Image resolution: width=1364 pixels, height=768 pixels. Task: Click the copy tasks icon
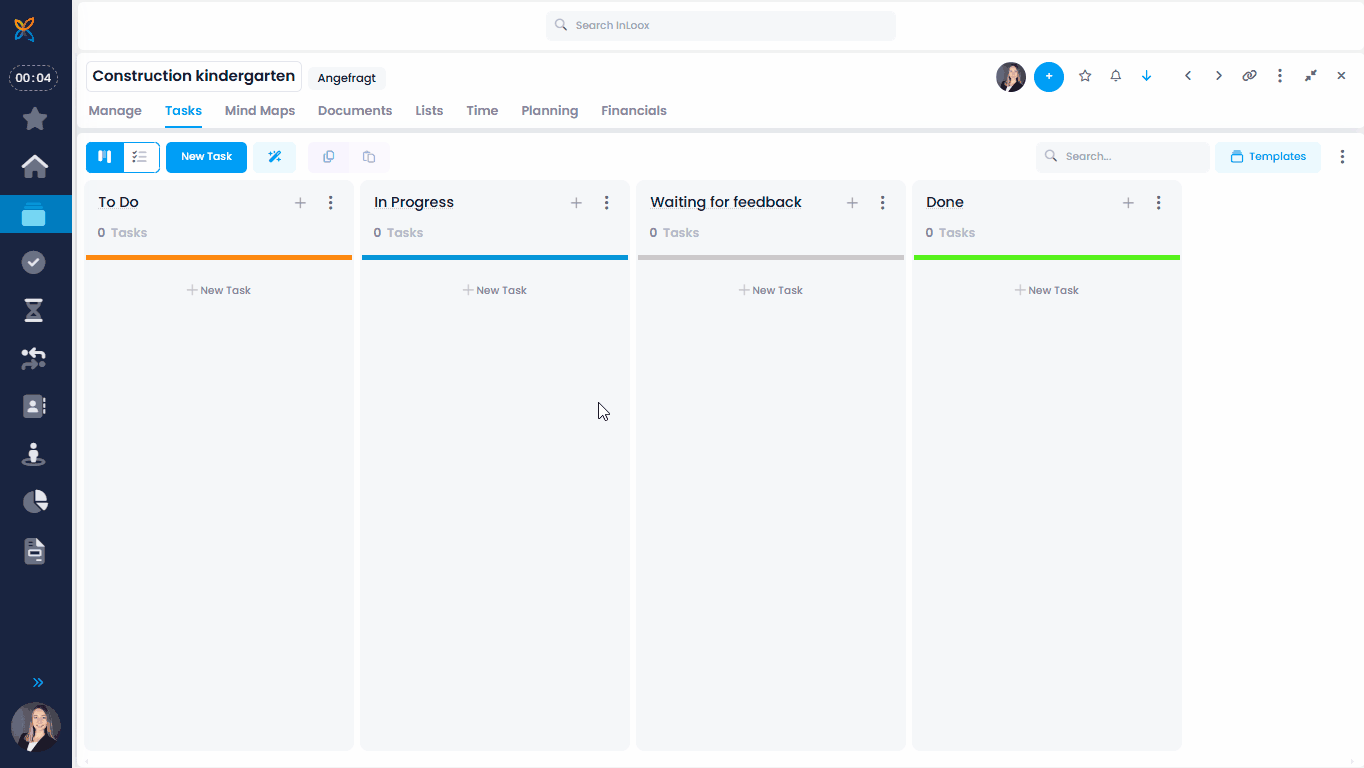coord(328,157)
